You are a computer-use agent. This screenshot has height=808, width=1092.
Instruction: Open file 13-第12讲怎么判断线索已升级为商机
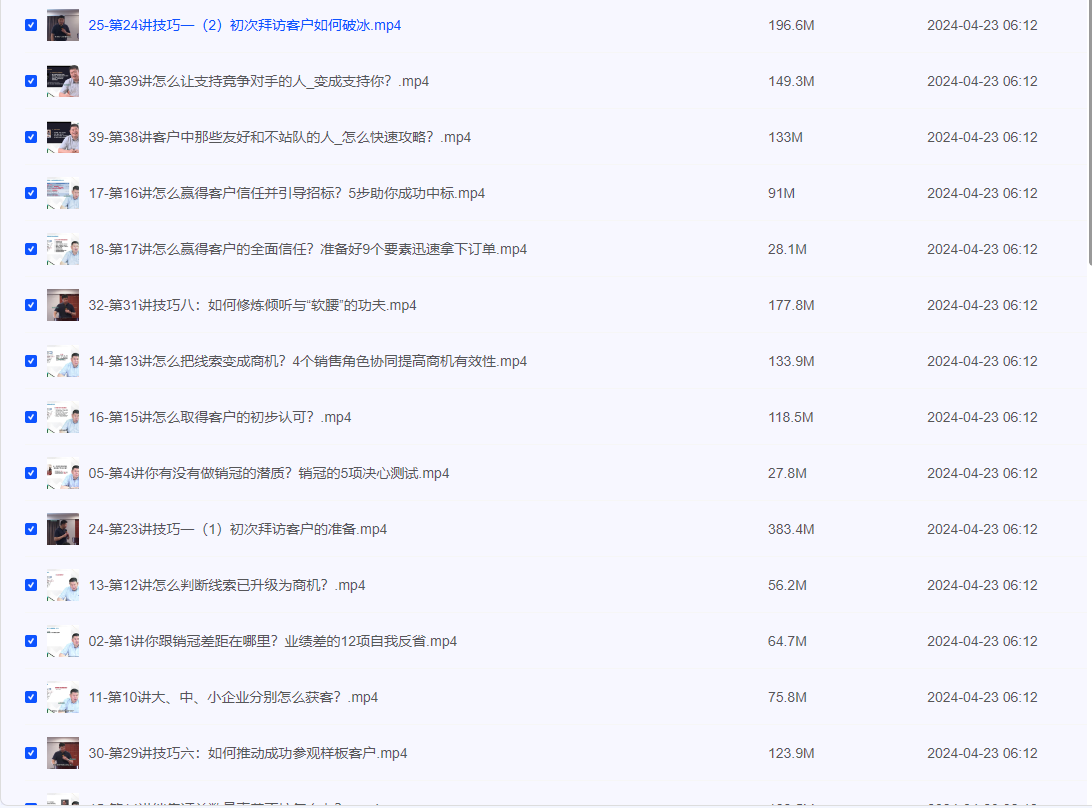[x=227, y=585]
